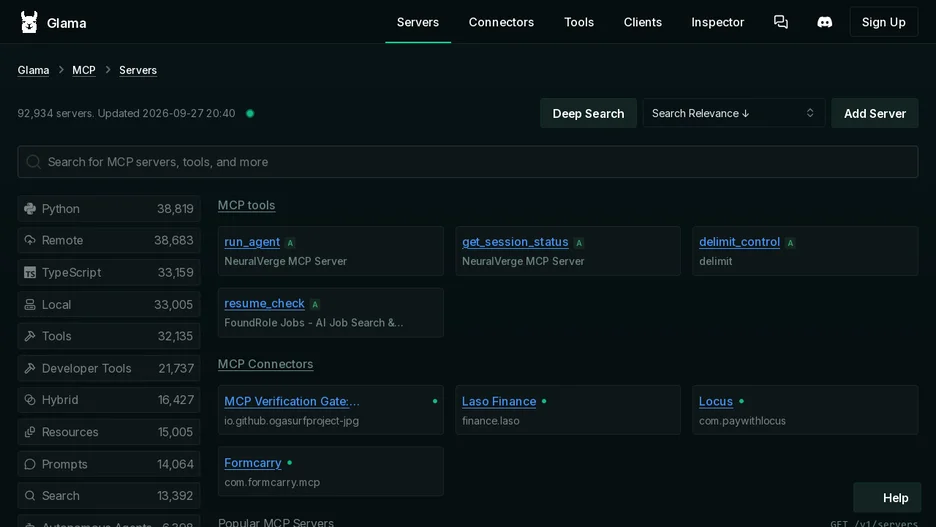
Task: Open the chat feedback icon in header
Action: [781, 22]
